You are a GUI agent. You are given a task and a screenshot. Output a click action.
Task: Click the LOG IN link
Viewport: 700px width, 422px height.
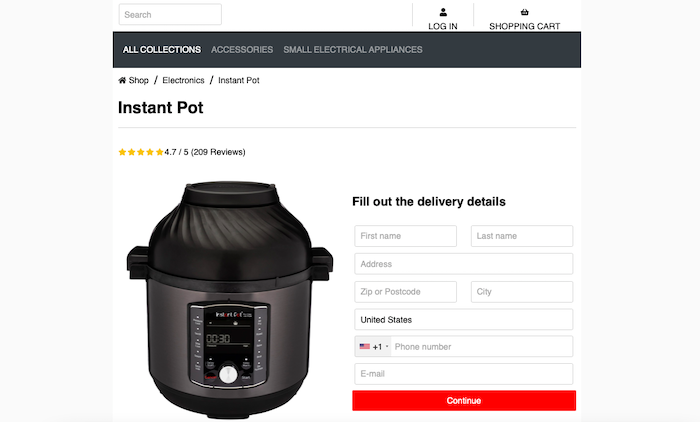[x=443, y=26]
